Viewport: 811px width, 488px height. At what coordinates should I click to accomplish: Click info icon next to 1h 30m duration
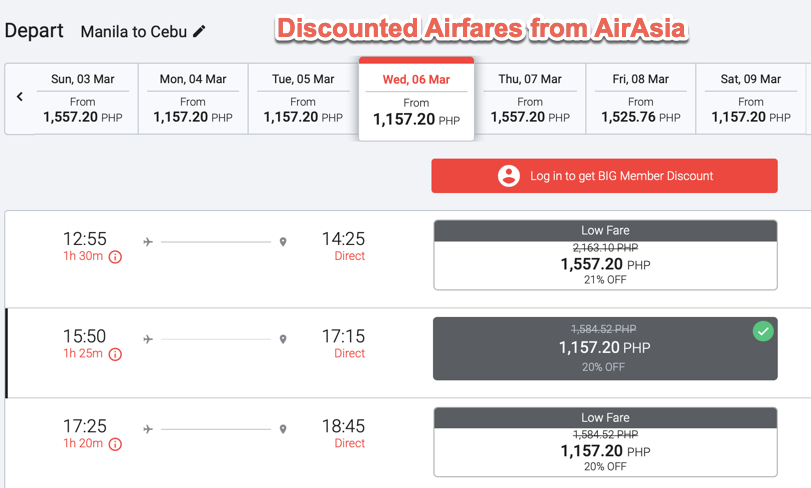(x=115, y=257)
